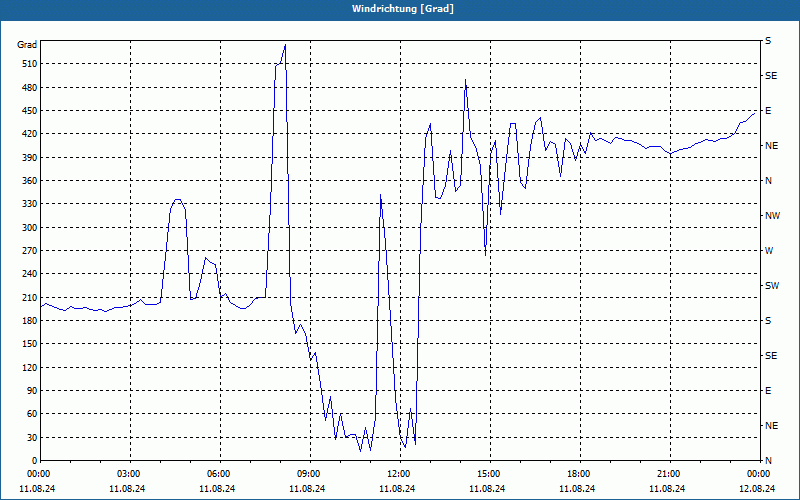The height and width of the screenshot is (500, 800).
Task: Click the 420 y-axis value
Action: [x=30, y=134]
